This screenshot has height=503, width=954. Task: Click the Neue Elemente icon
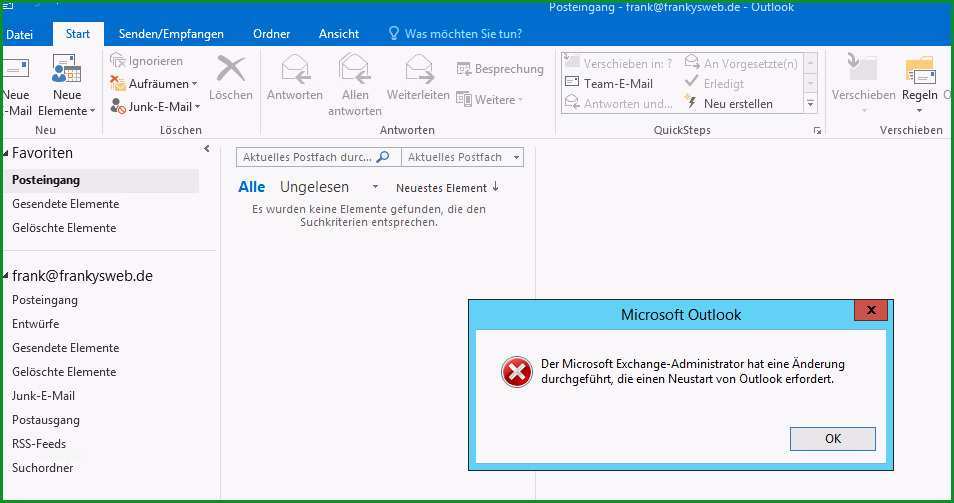(x=66, y=69)
